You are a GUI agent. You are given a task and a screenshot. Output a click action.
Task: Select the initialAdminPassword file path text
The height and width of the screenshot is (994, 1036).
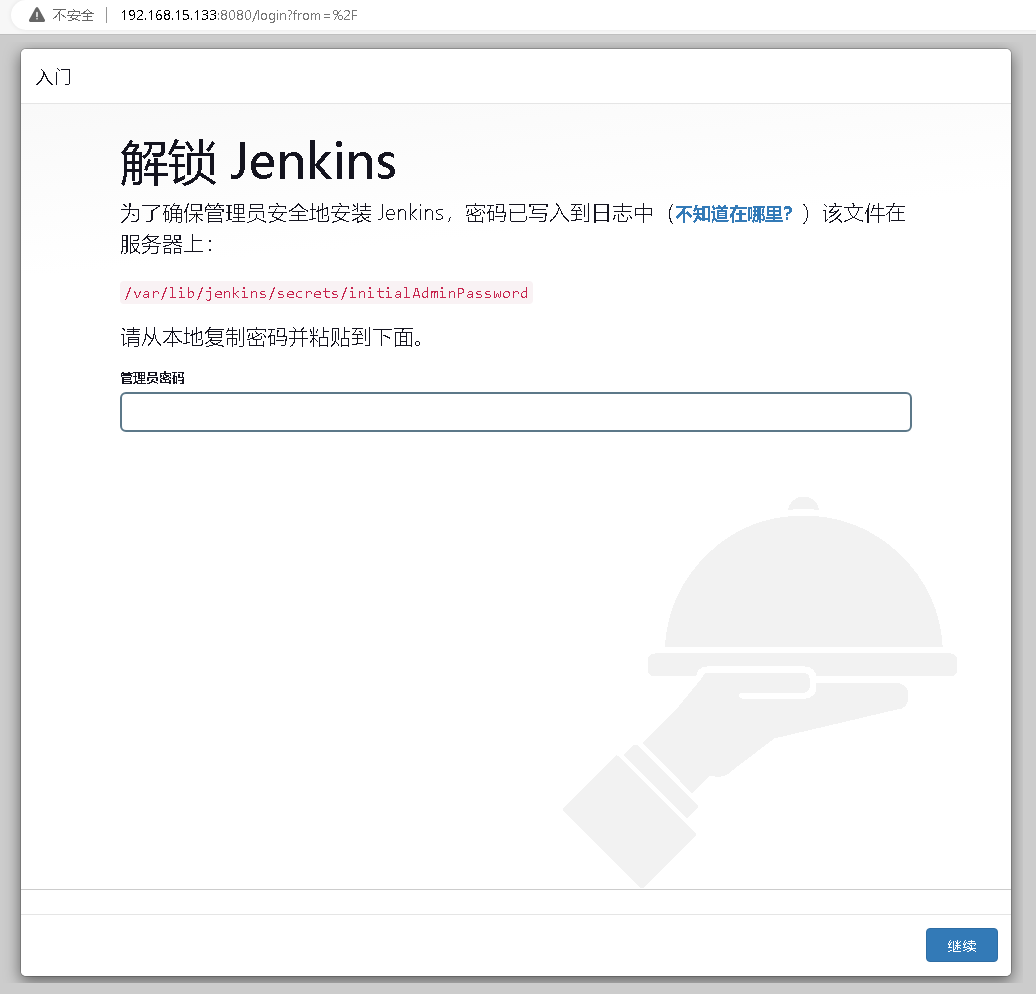click(326, 293)
